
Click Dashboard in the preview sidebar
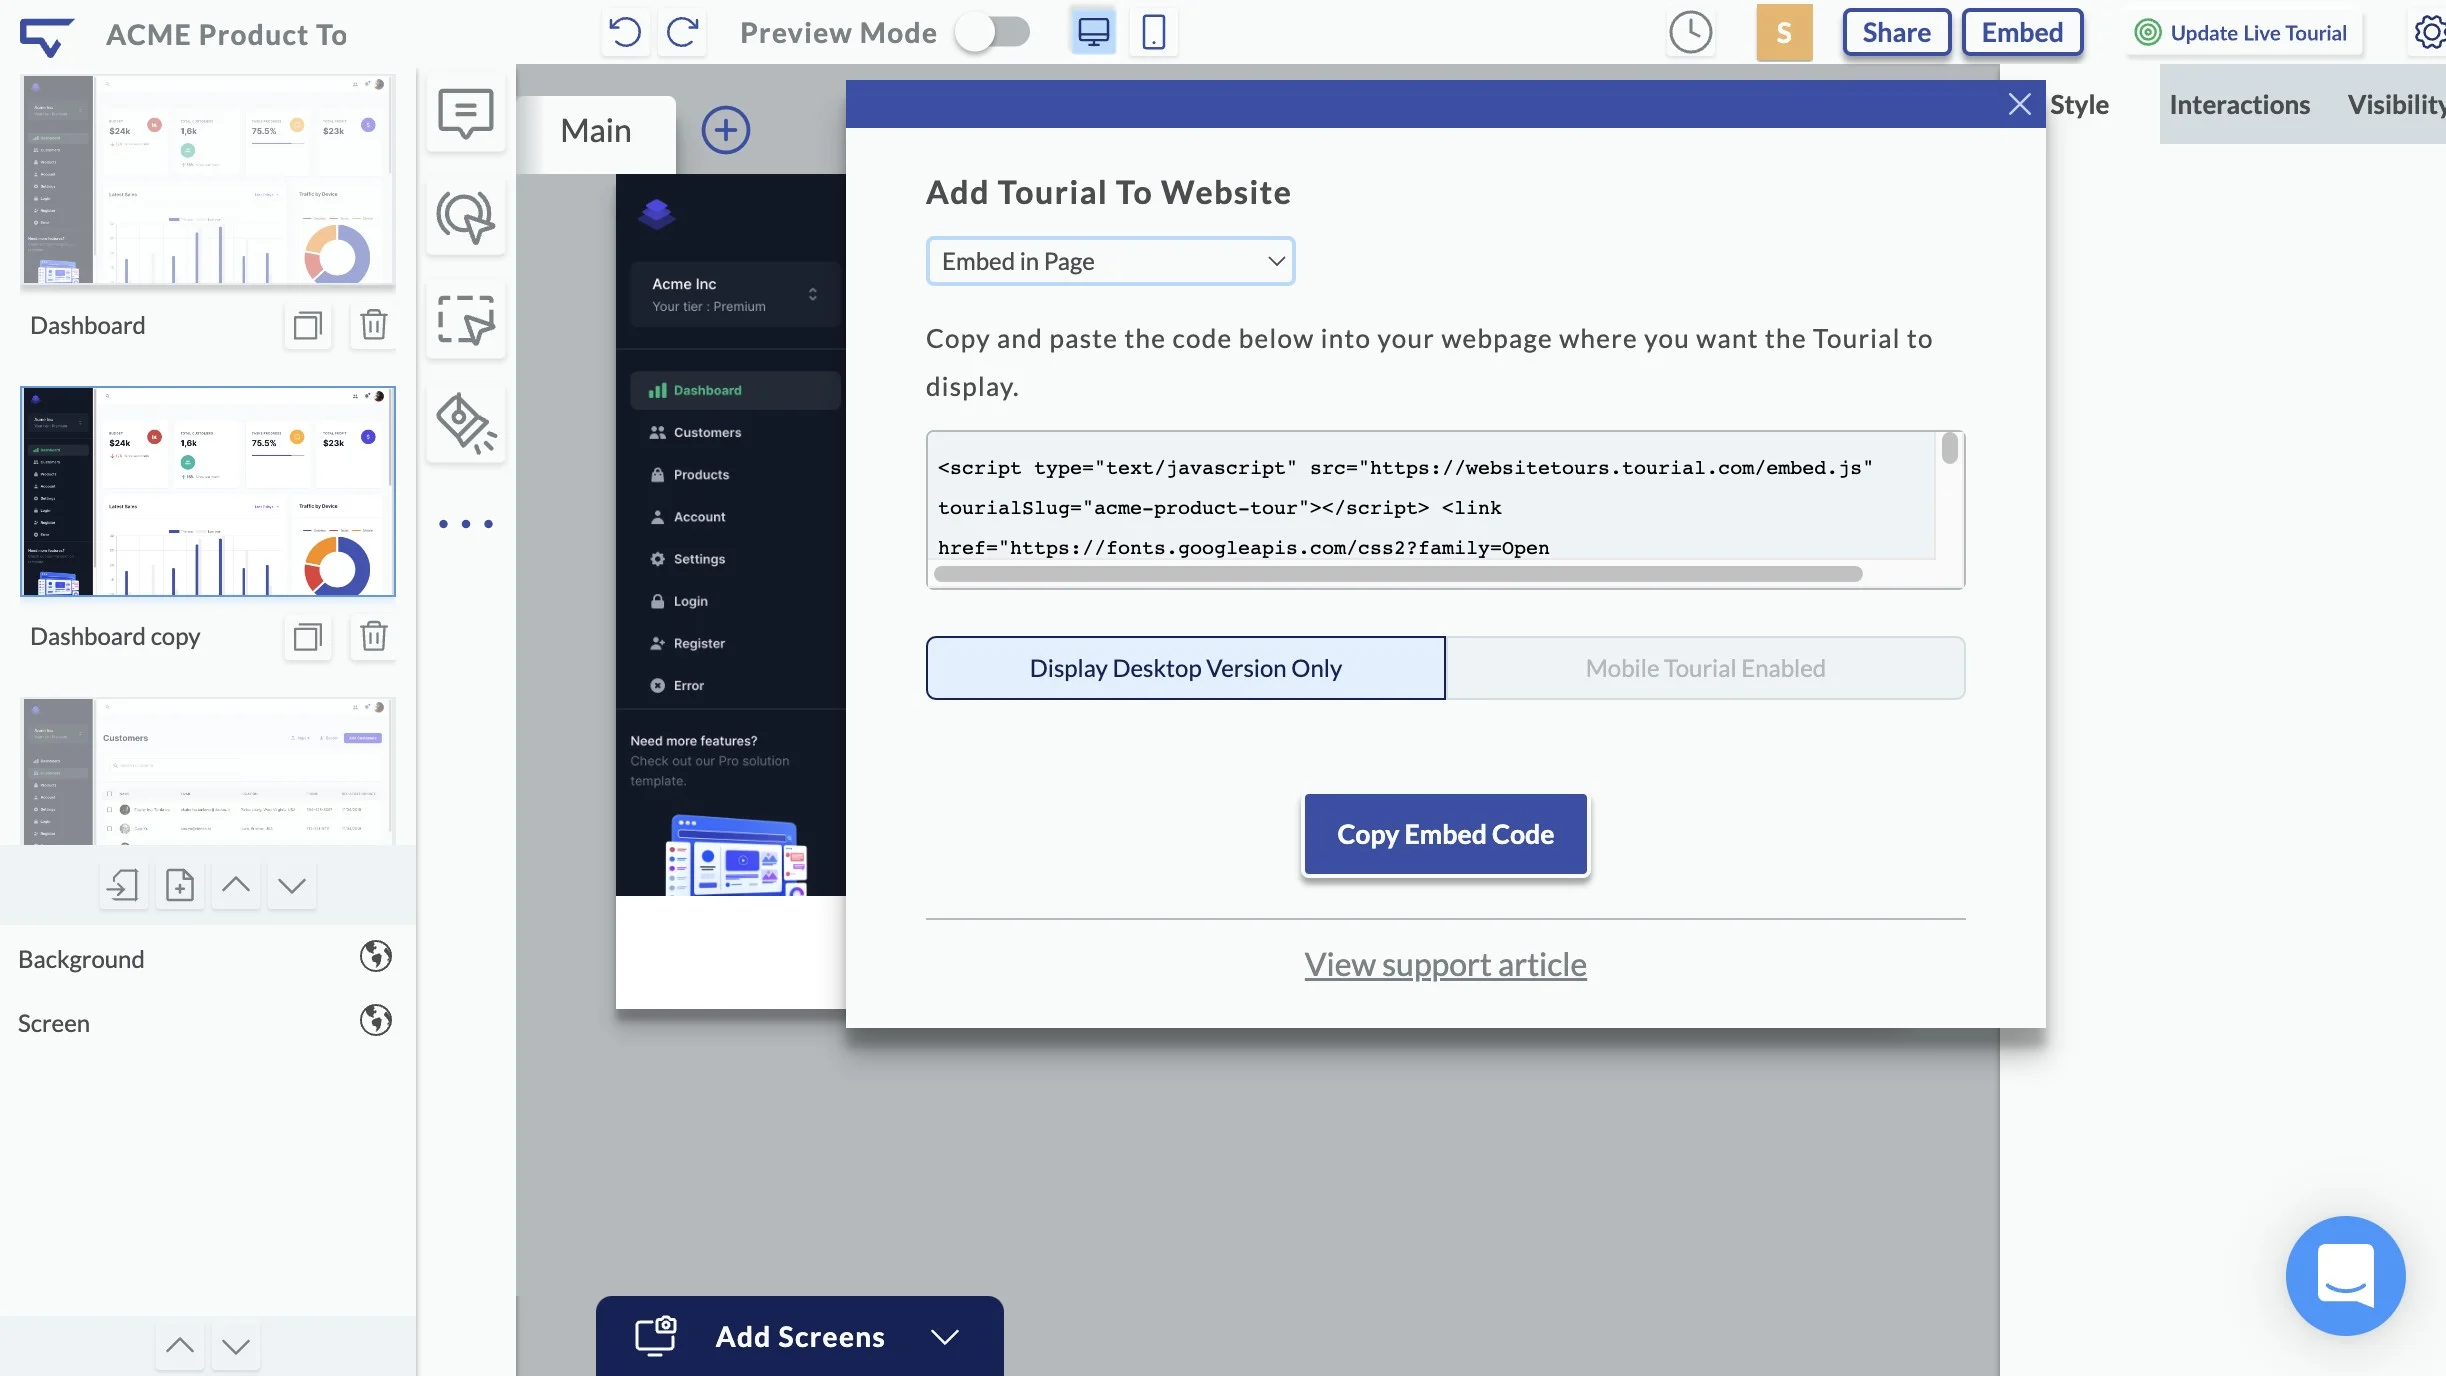pos(735,390)
